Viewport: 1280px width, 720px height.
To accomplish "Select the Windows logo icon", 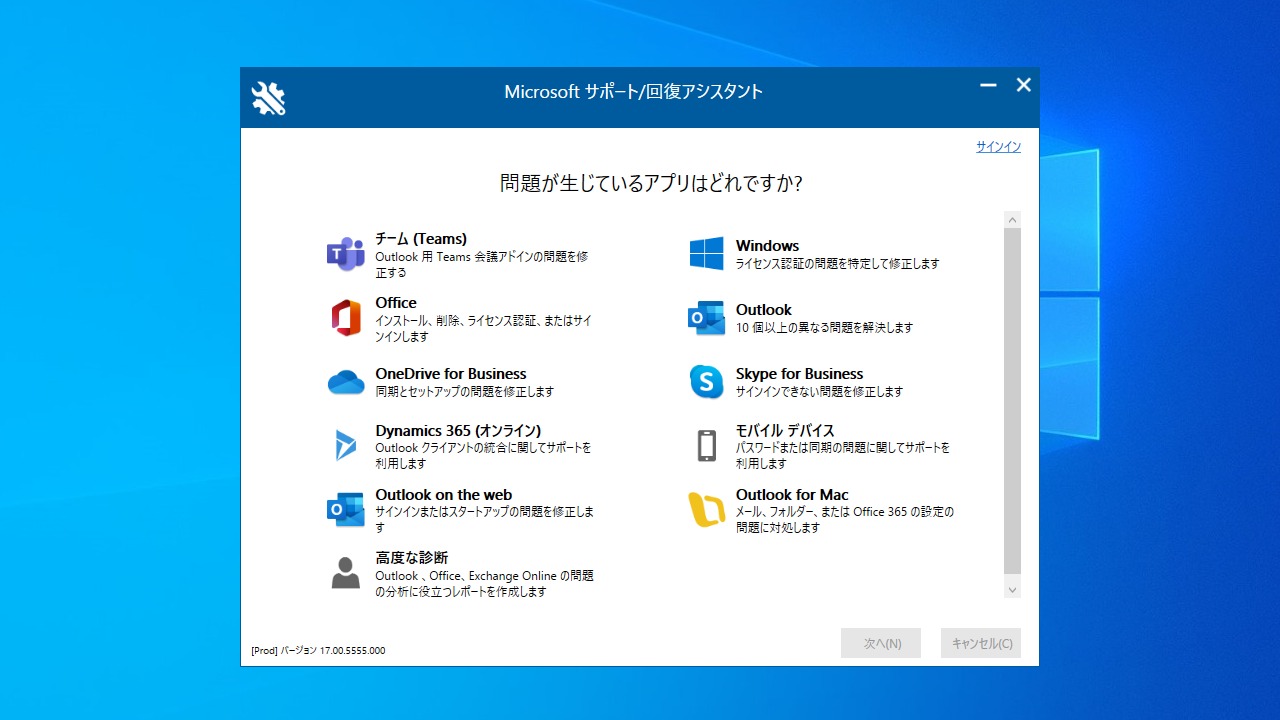I will [707, 254].
